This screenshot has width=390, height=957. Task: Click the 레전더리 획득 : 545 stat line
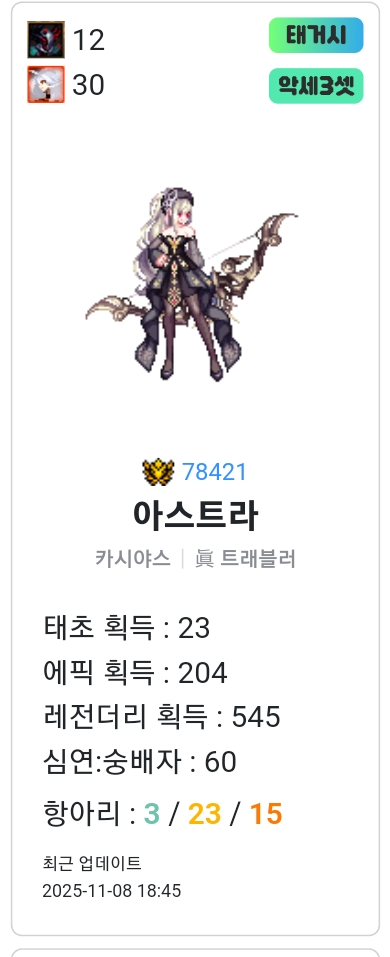pos(162,717)
